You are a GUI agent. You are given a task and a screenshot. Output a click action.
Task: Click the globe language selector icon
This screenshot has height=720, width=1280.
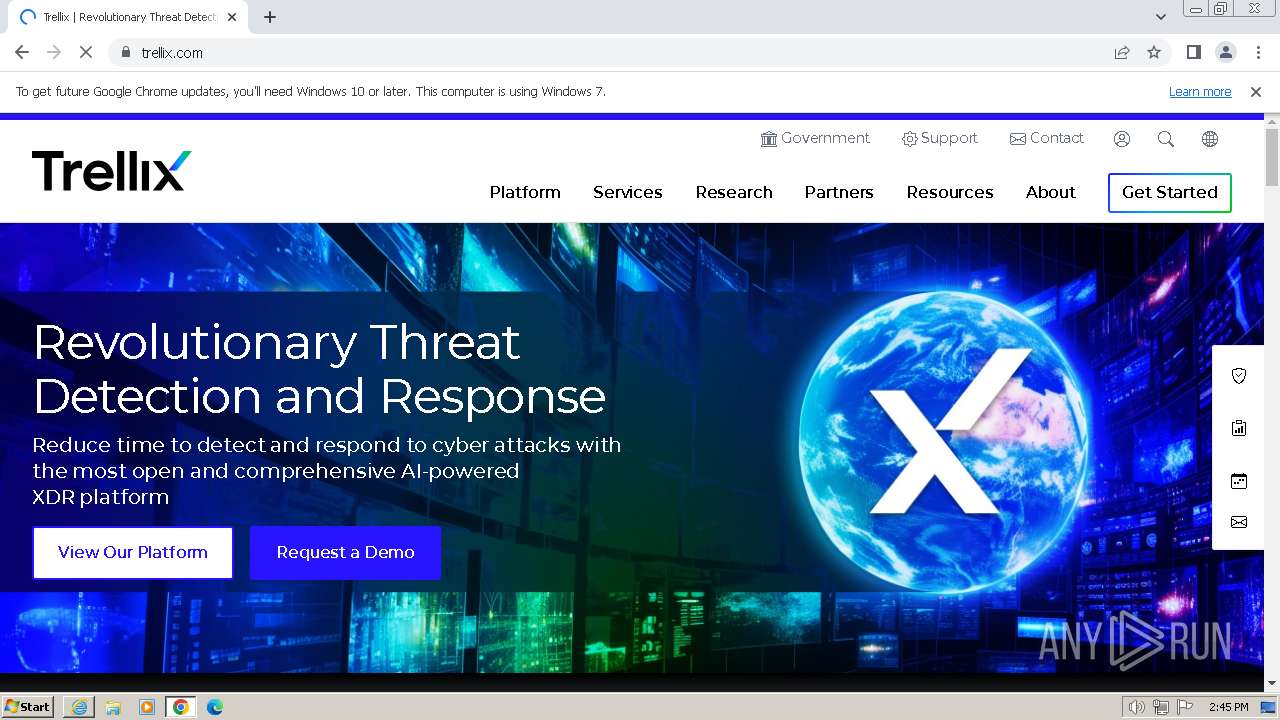click(x=1210, y=139)
